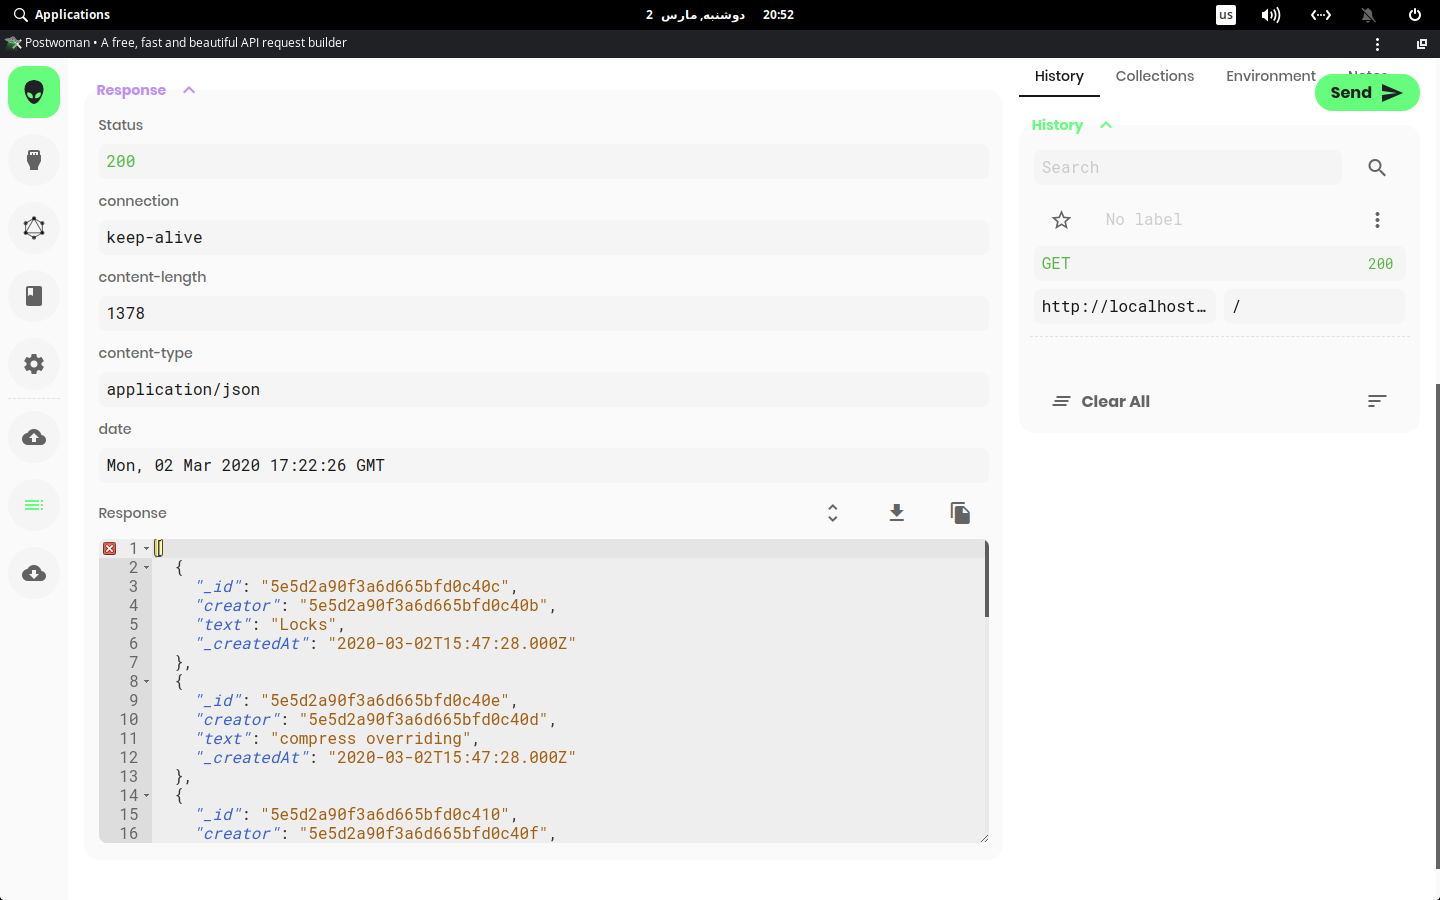Open the history entry options three-dot menu
The width and height of the screenshot is (1440, 900).
click(1377, 219)
